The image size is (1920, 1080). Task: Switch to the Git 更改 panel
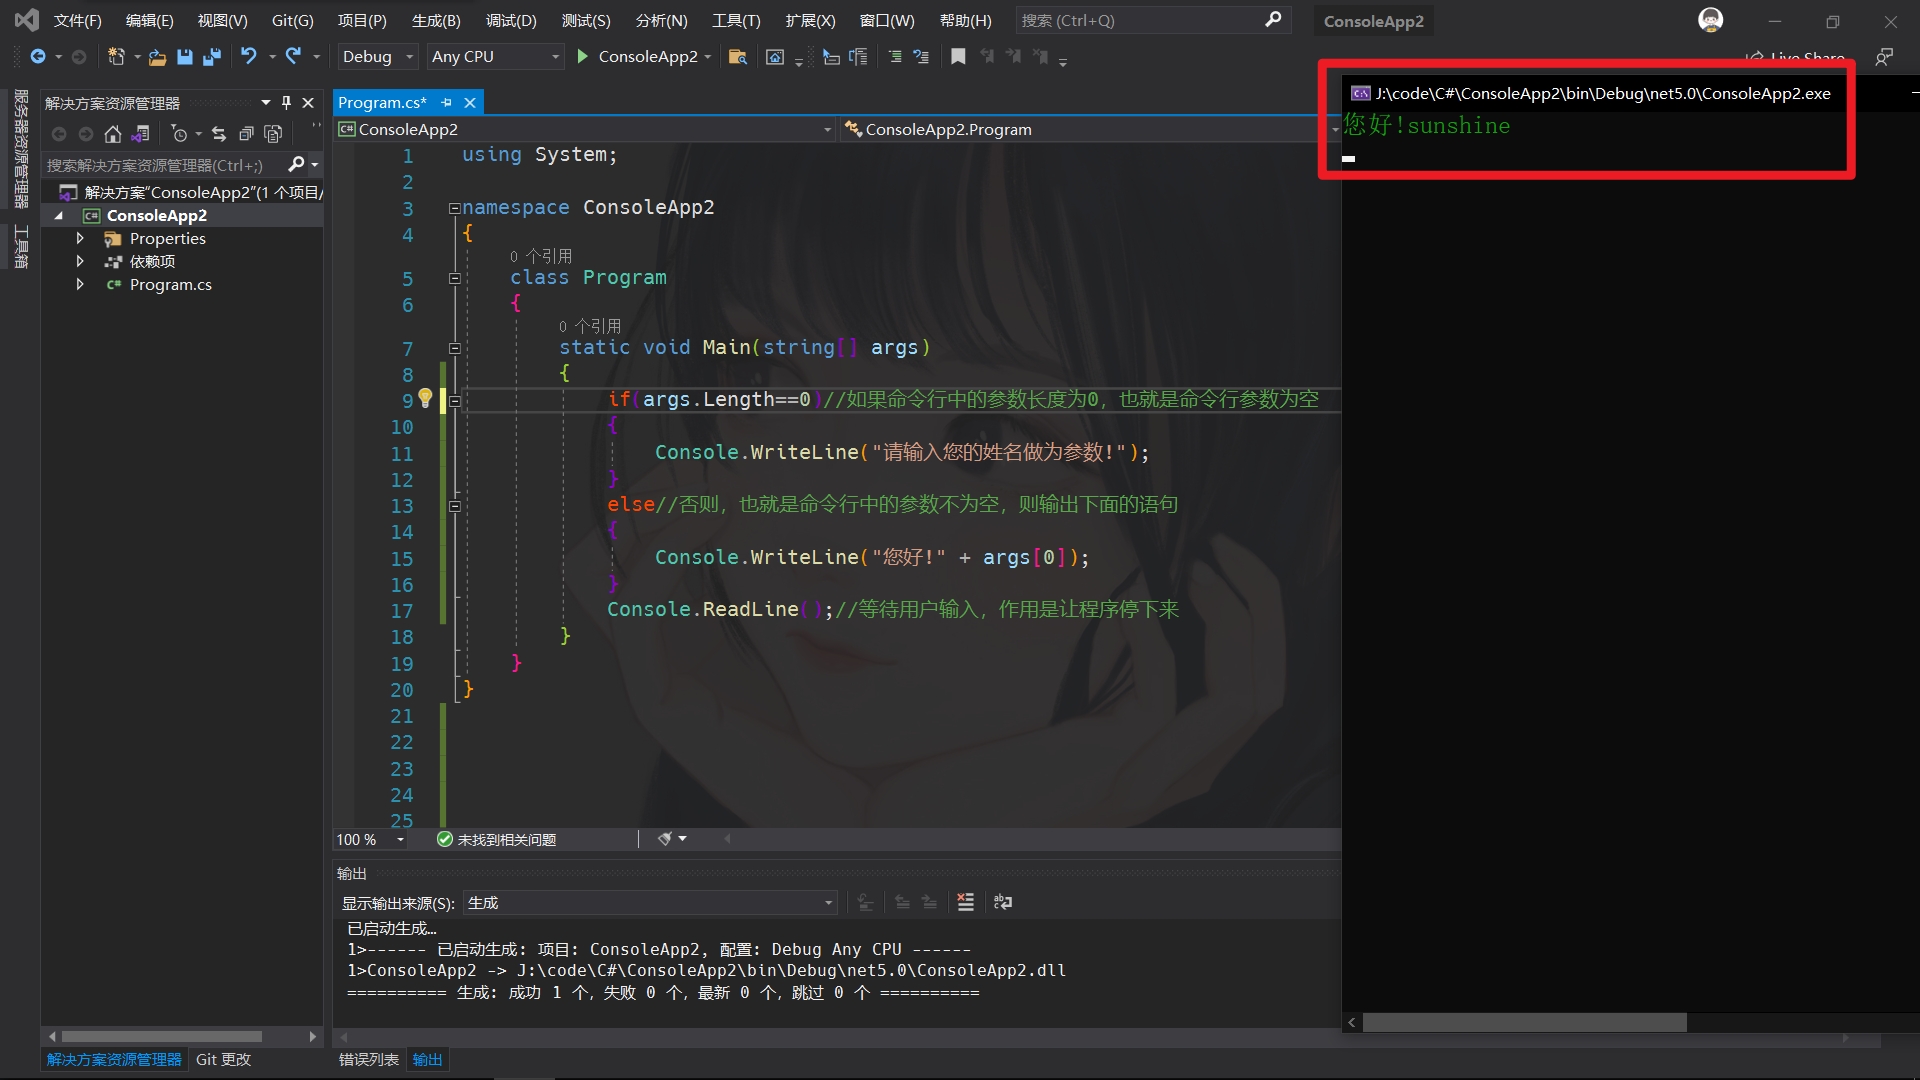223,1059
